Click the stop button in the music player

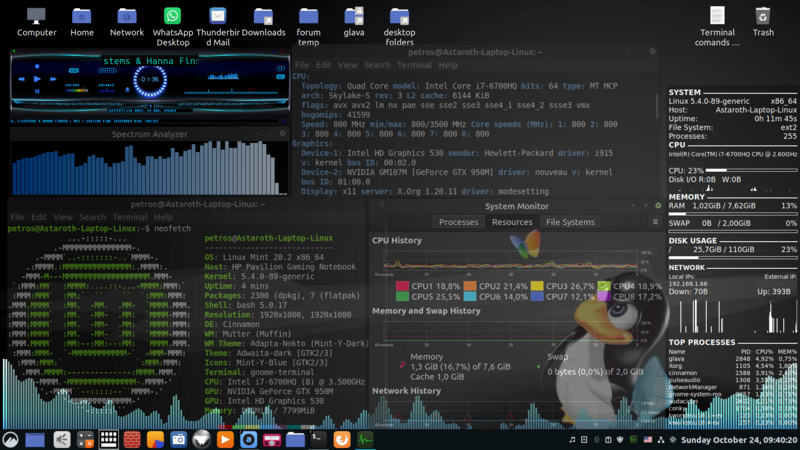37,66
